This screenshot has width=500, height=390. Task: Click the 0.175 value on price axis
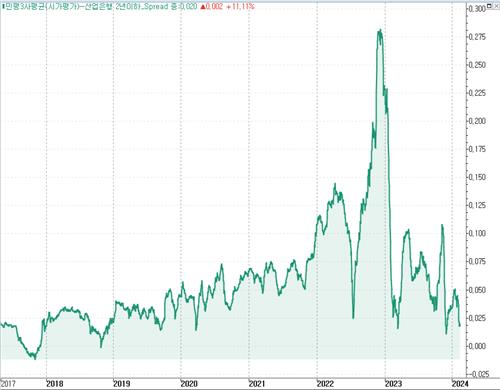click(x=477, y=149)
